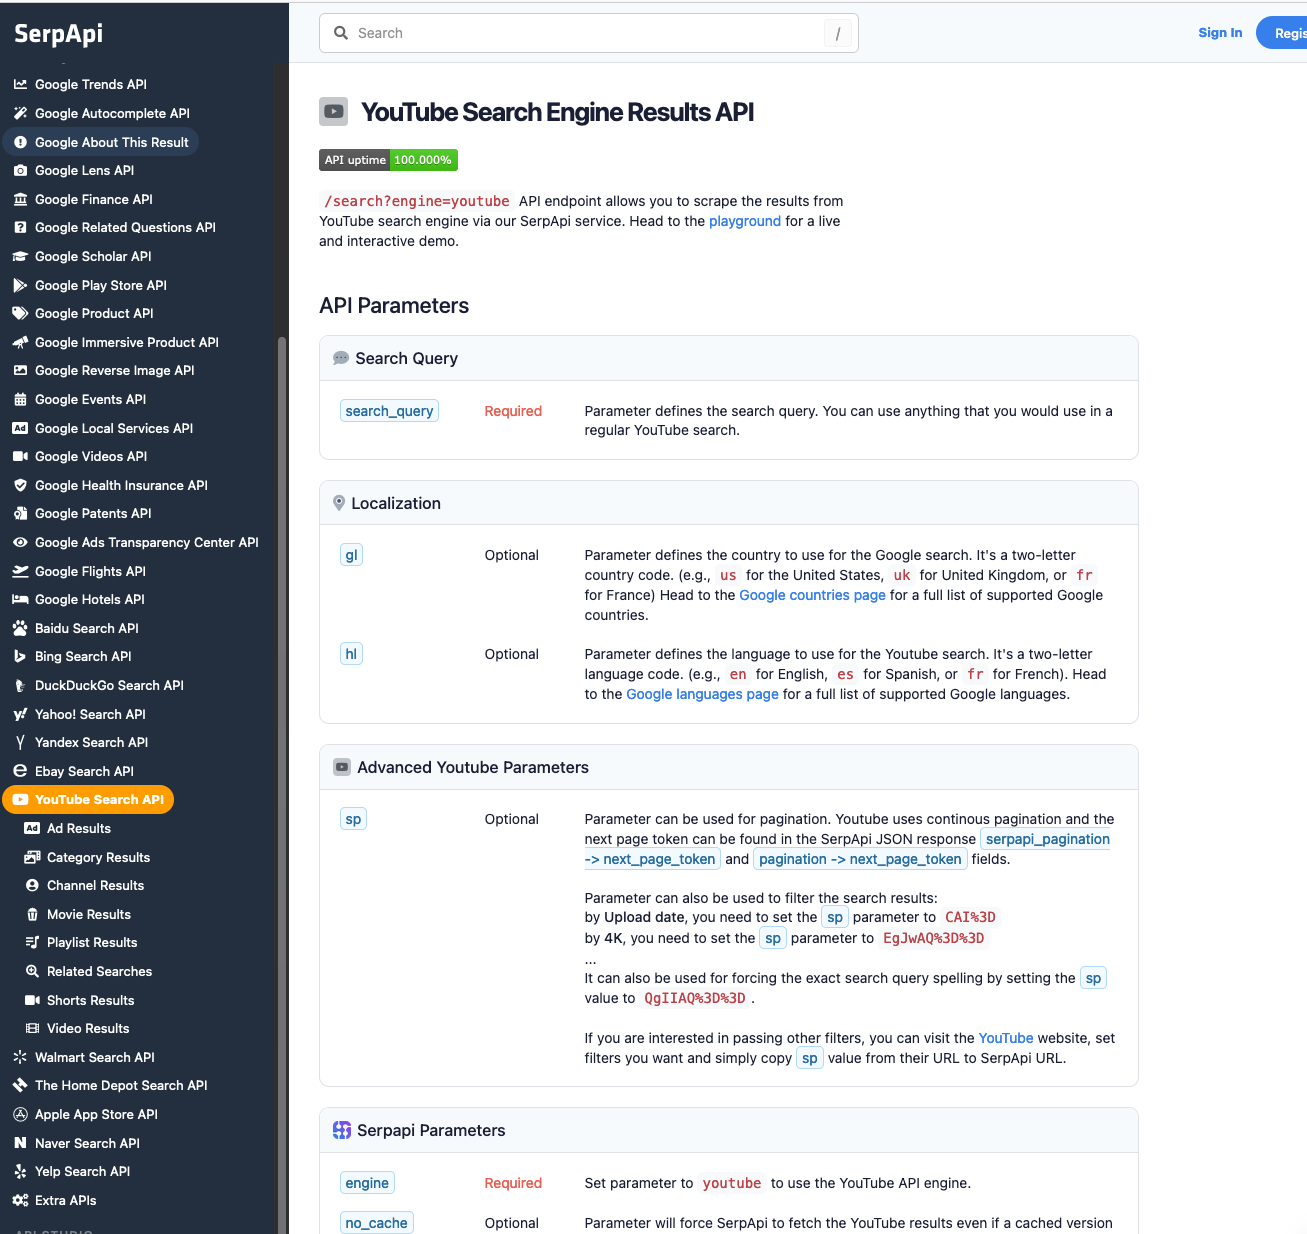Click the serpapi_pagination field tag

(x=1047, y=839)
